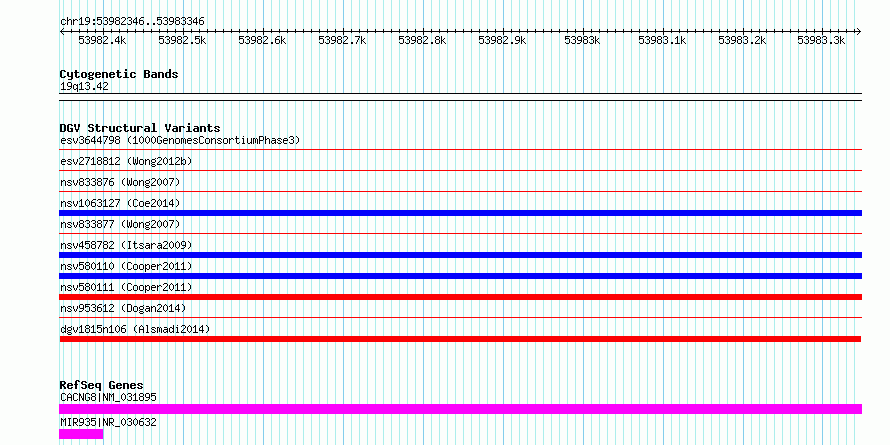
Task: Click the short magenta MIR935 gene bar
Action: pos(81,434)
